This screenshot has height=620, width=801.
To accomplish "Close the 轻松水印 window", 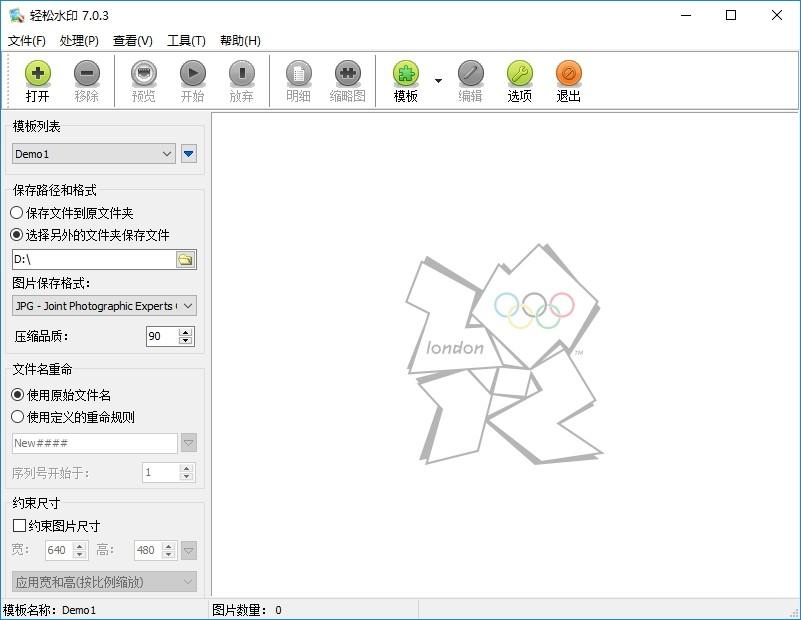I will [x=776, y=15].
